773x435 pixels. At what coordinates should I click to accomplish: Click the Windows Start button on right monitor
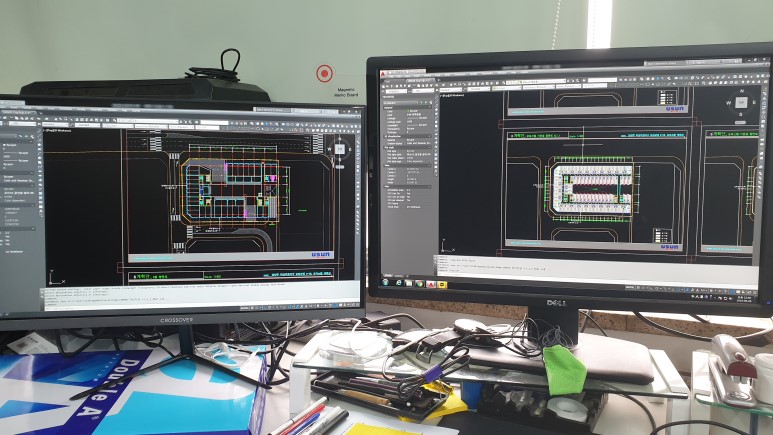[x=384, y=283]
